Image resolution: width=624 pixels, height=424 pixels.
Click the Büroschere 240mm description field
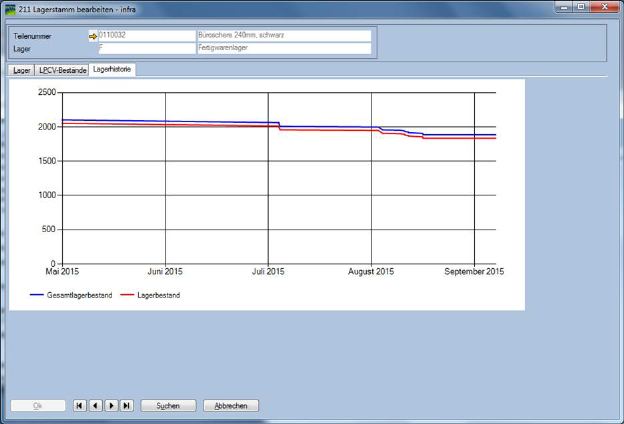284,35
